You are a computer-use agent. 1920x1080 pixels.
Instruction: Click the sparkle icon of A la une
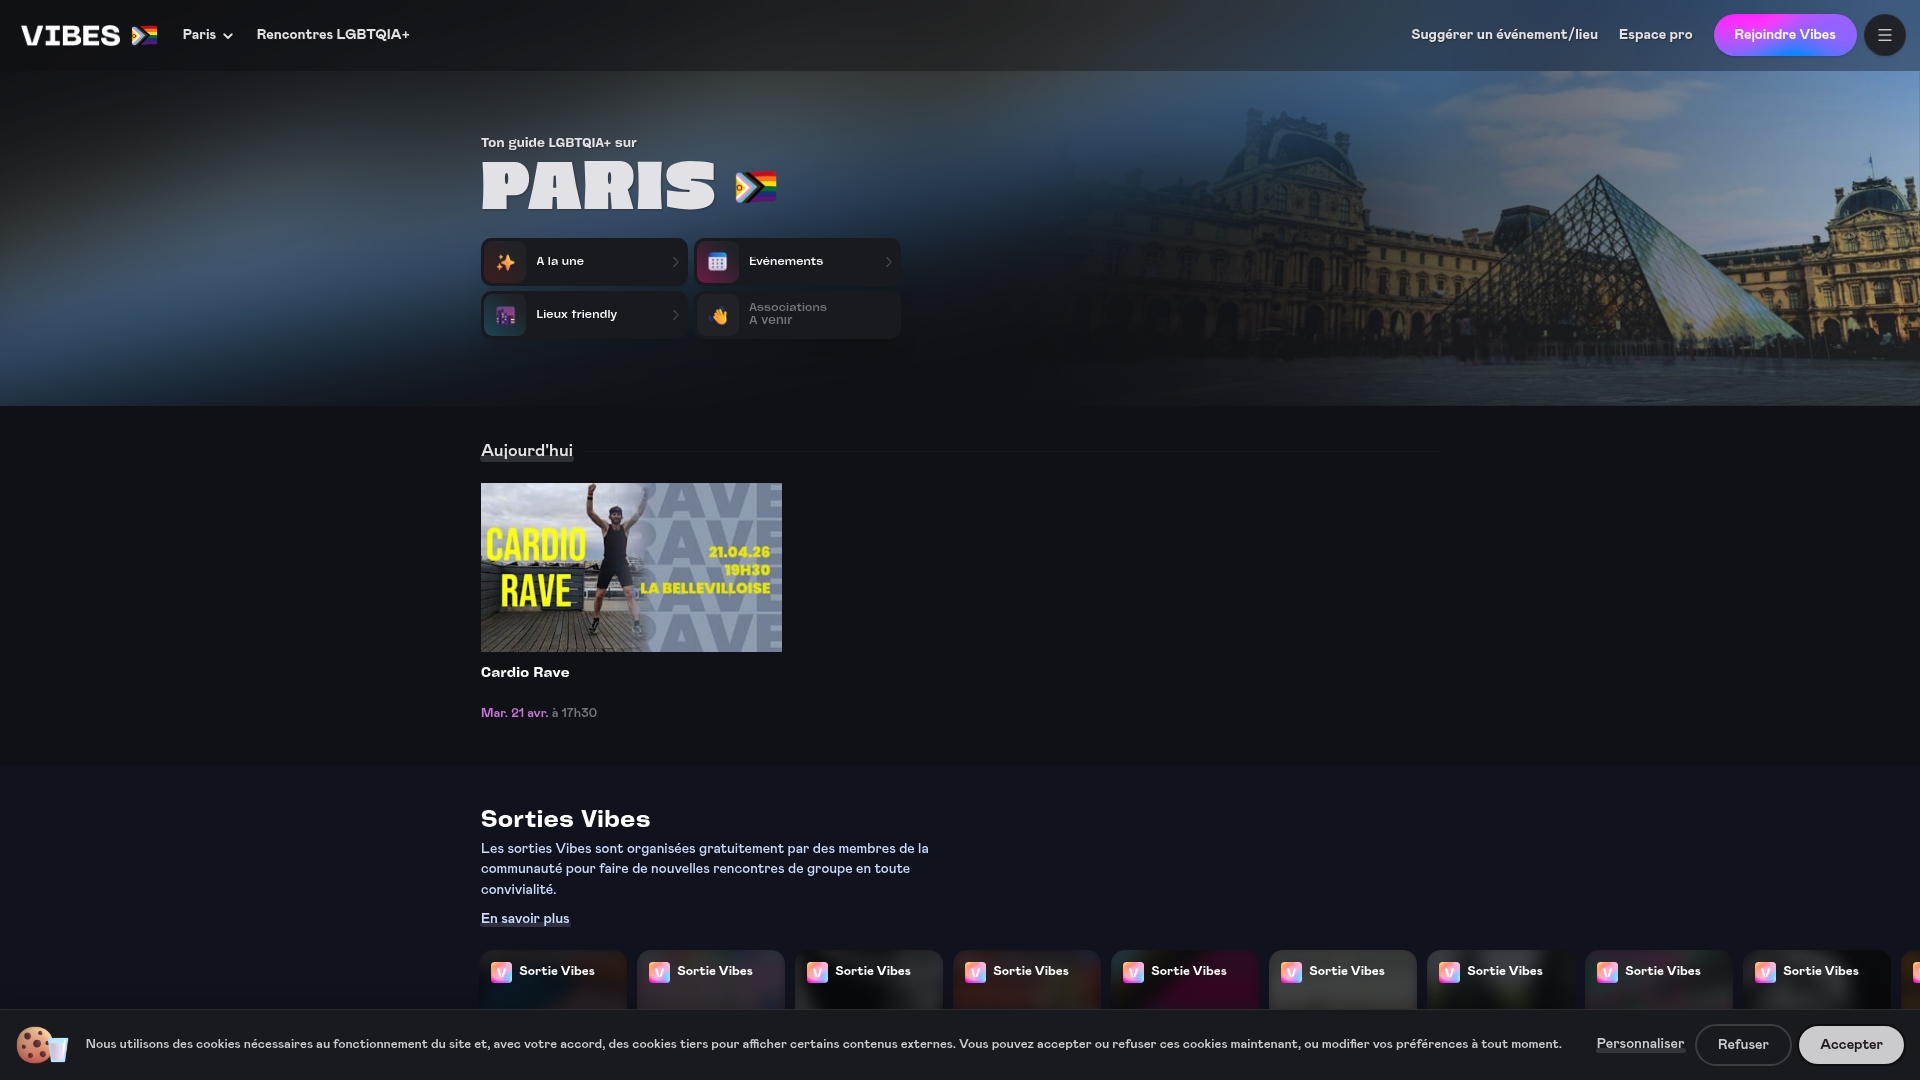pos(506,262)
